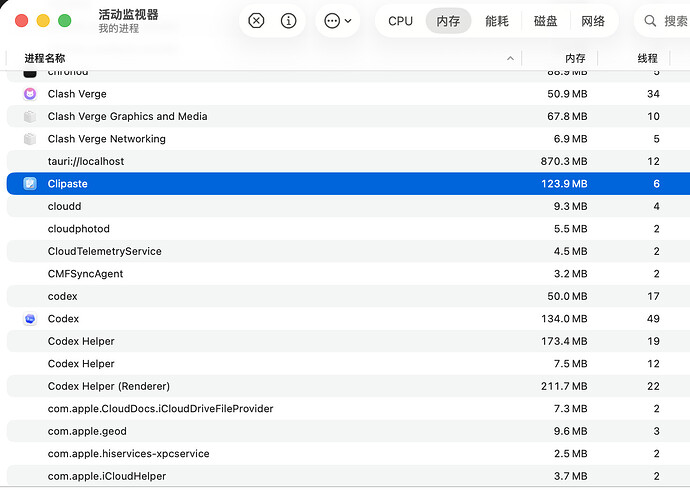This screenshot has height=490, width=690.
Task: Click the 活动监视器 window title
Action: tap(128, 15)
